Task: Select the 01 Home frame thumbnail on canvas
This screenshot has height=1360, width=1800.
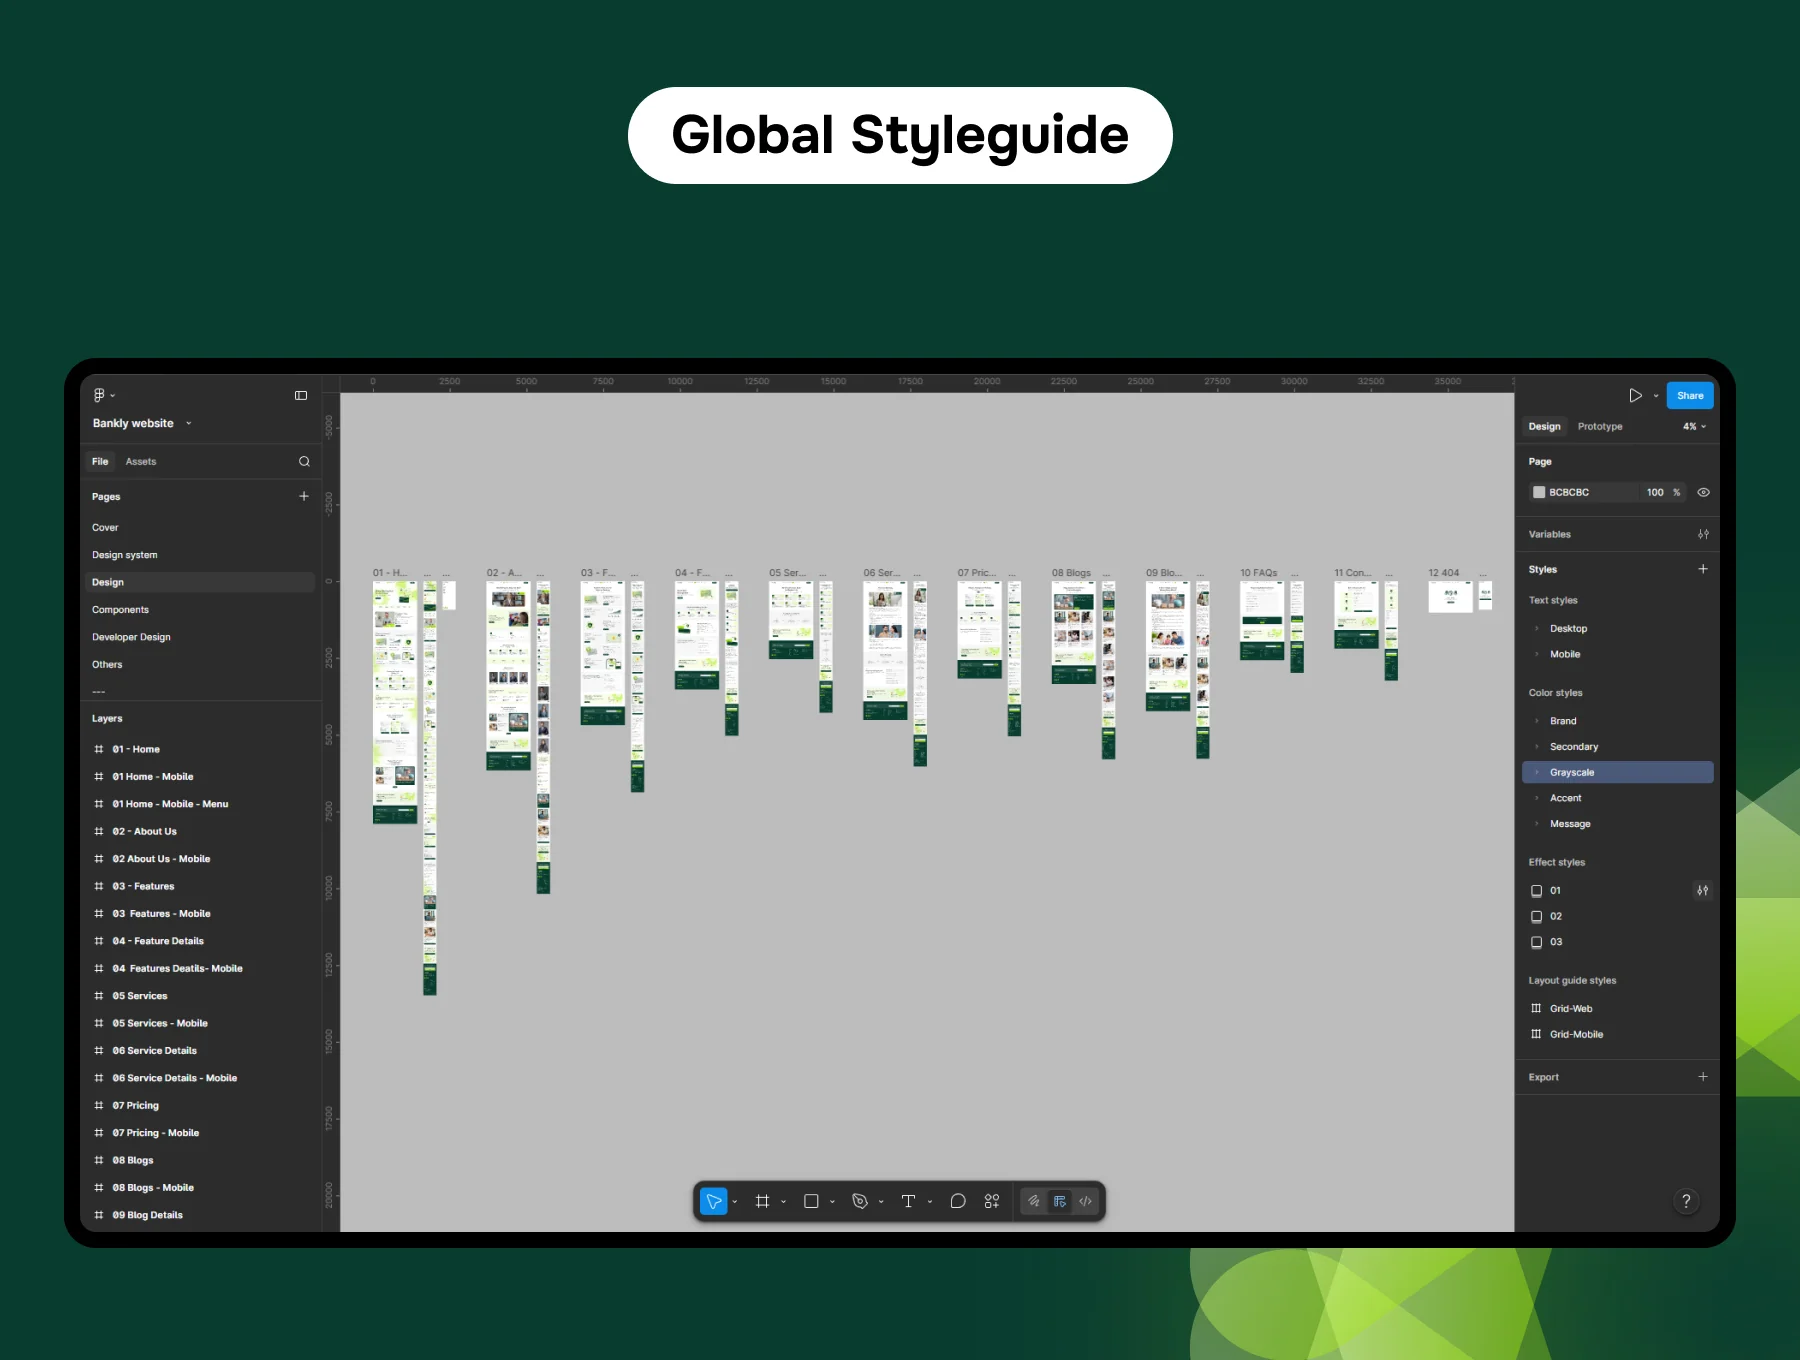Action: point(395,702)
